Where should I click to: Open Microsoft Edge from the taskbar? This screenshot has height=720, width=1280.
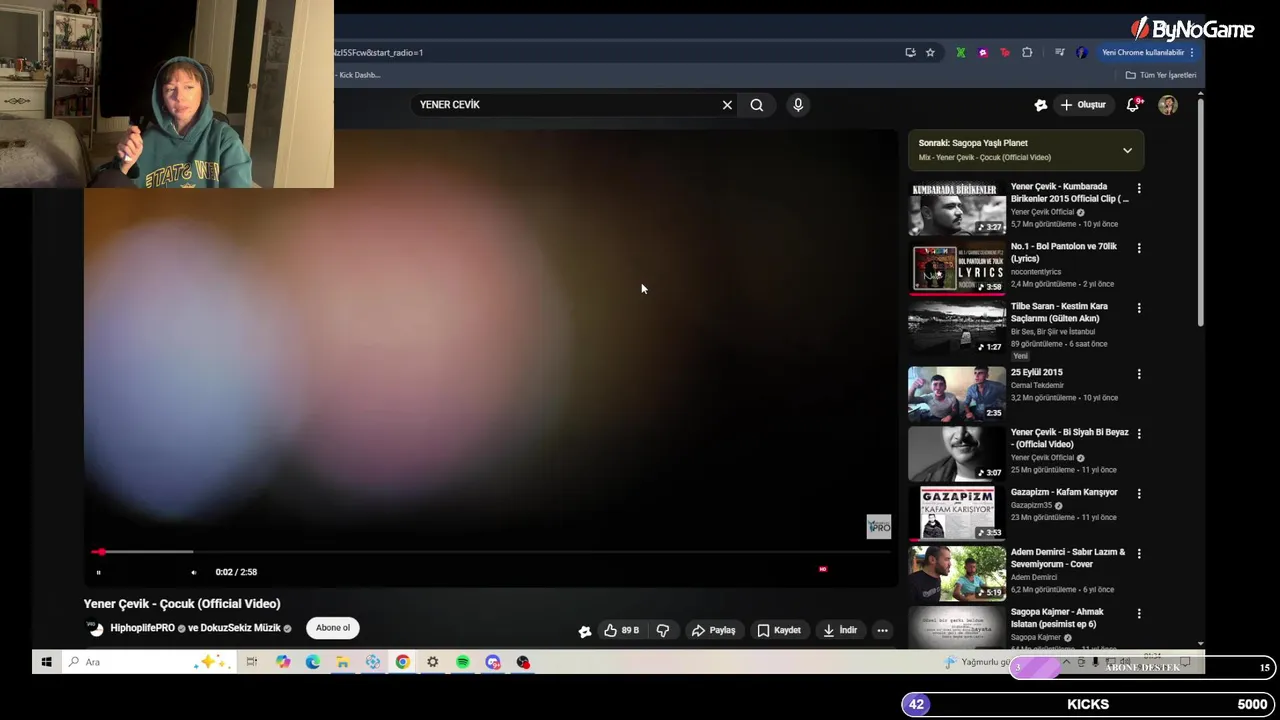(x=313, y=662)
